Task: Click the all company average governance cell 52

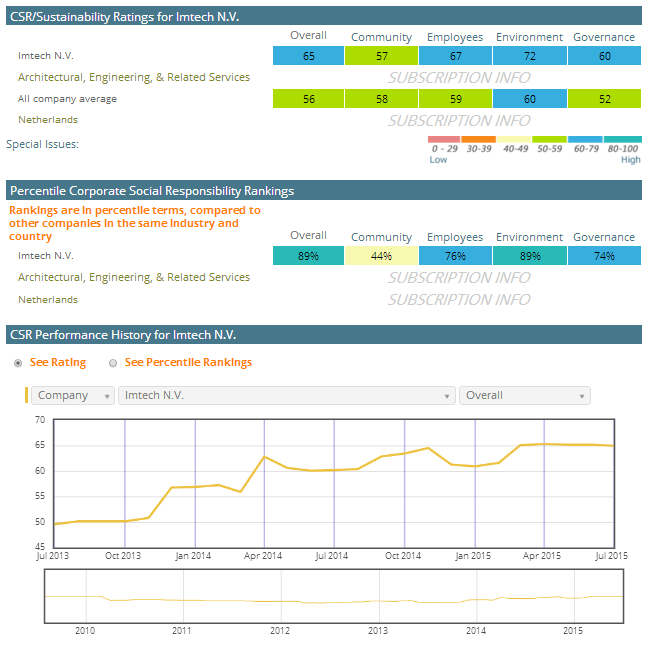Action: [x=604, y=99]
